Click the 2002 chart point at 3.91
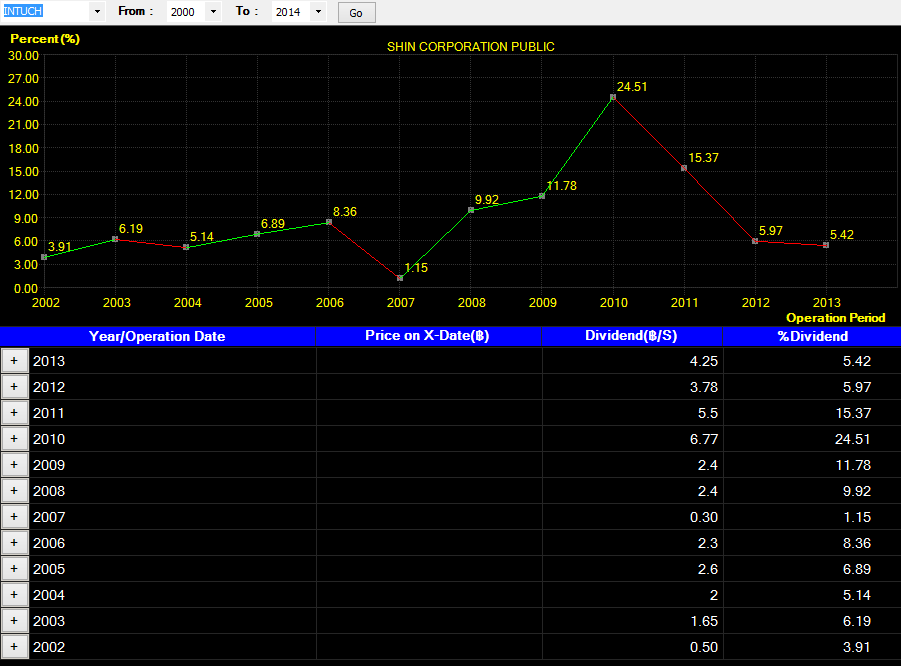The width and height of the screenshot is (901, 666). tap(44, 257)
